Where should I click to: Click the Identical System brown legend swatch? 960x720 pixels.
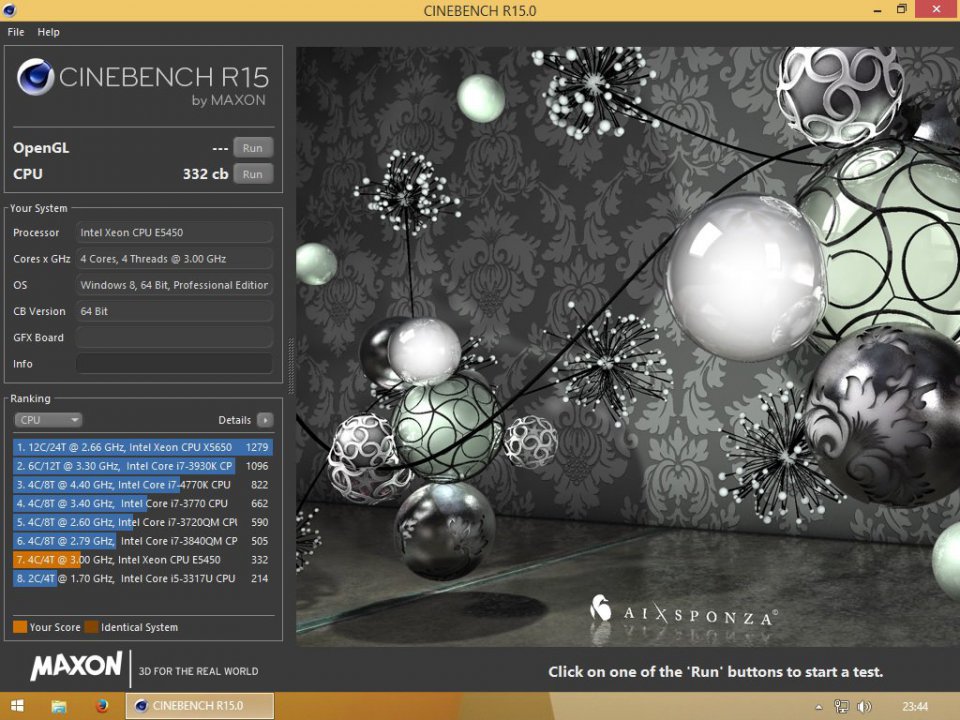(91, 627)
